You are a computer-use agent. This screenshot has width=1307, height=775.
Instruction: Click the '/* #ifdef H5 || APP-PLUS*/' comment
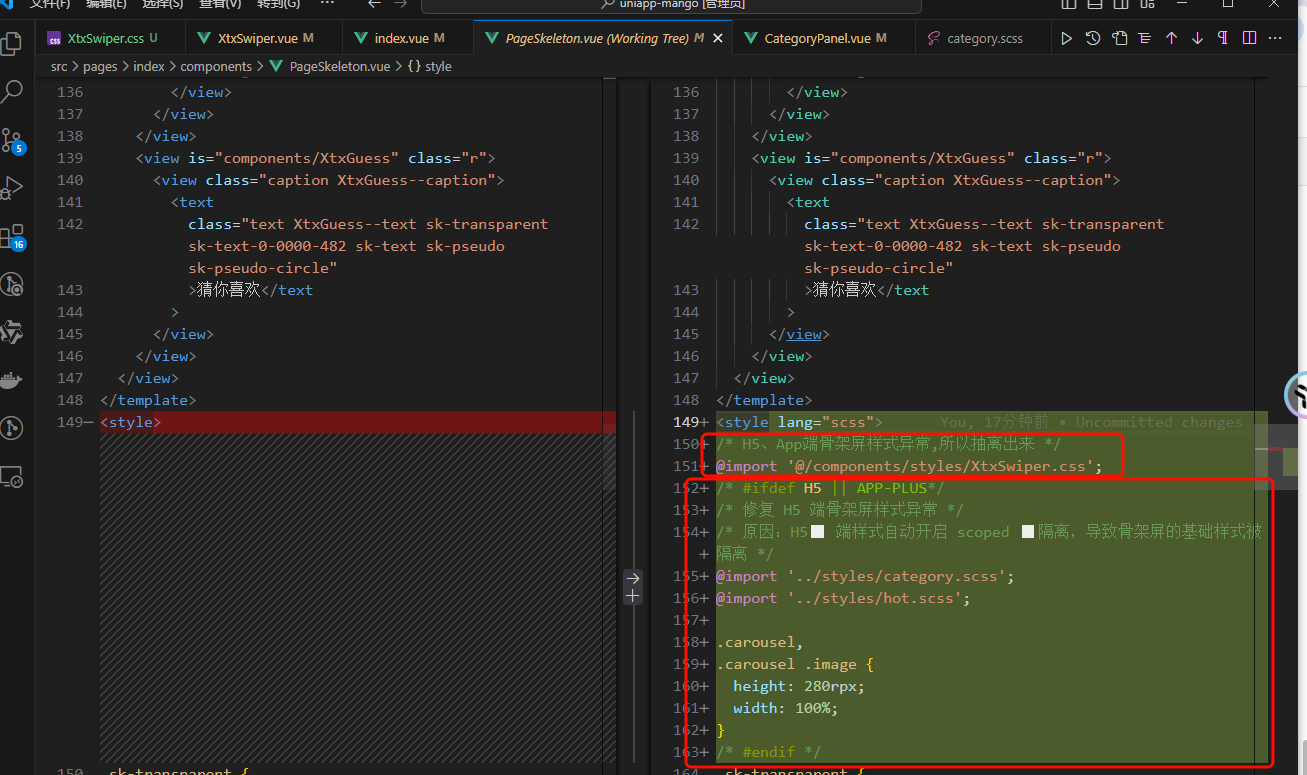point(830,488)
